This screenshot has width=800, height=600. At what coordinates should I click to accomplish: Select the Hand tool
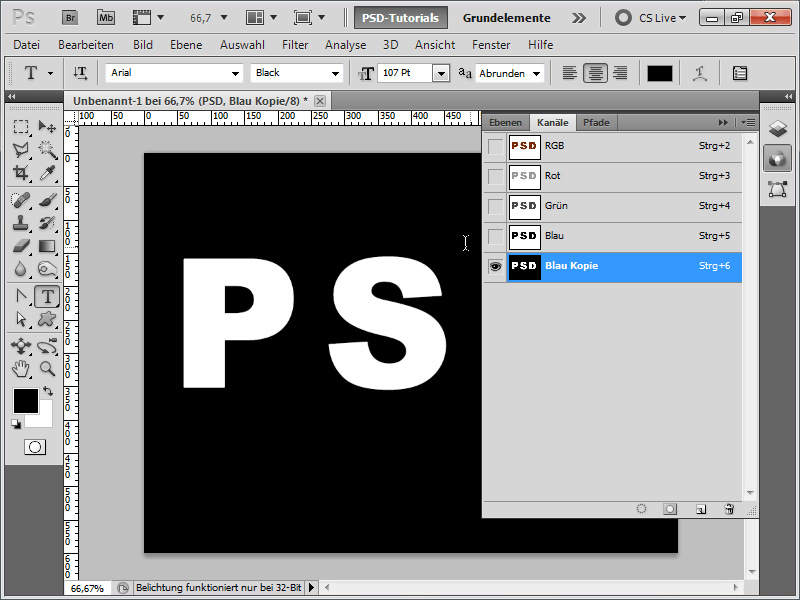pos(20,368)
